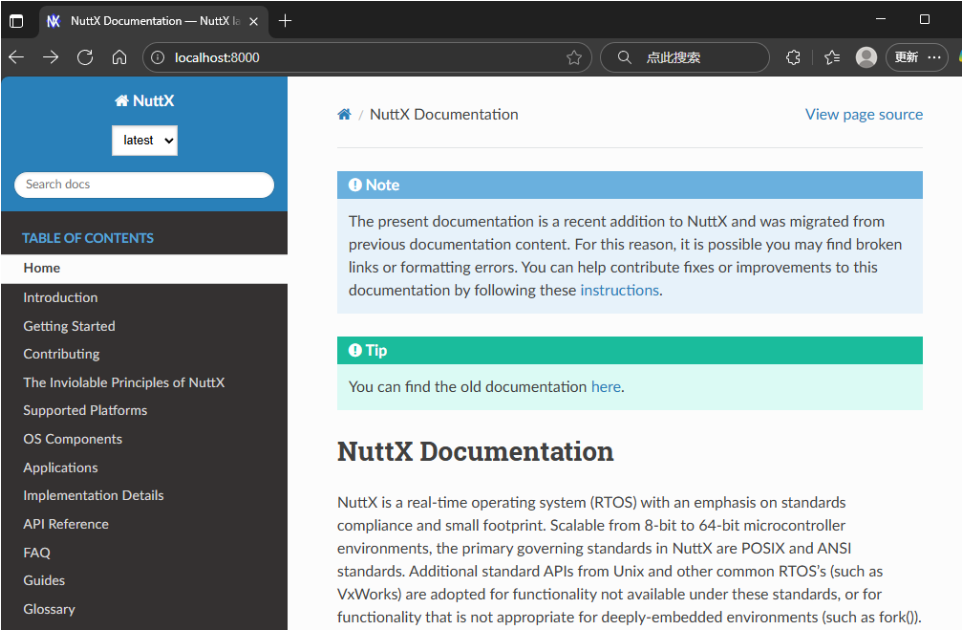Follow the here link in Tip
This screenshot has height=630, width=963.
click(606, 387)
